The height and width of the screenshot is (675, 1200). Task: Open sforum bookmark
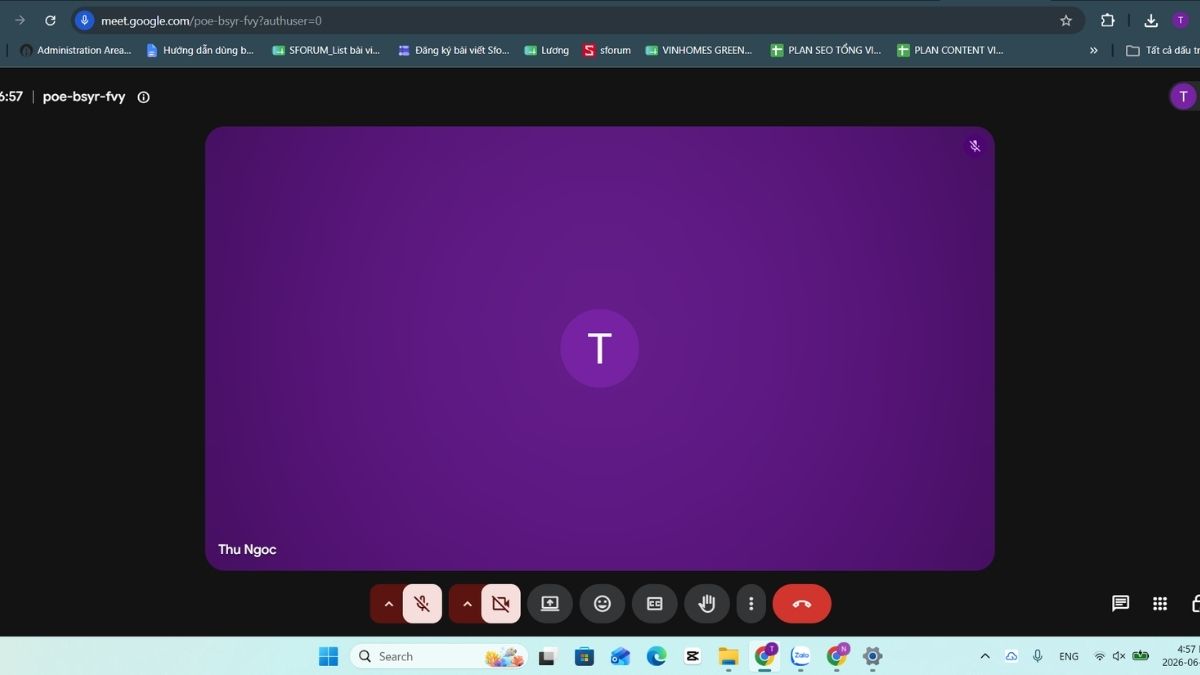pos(607,50)
